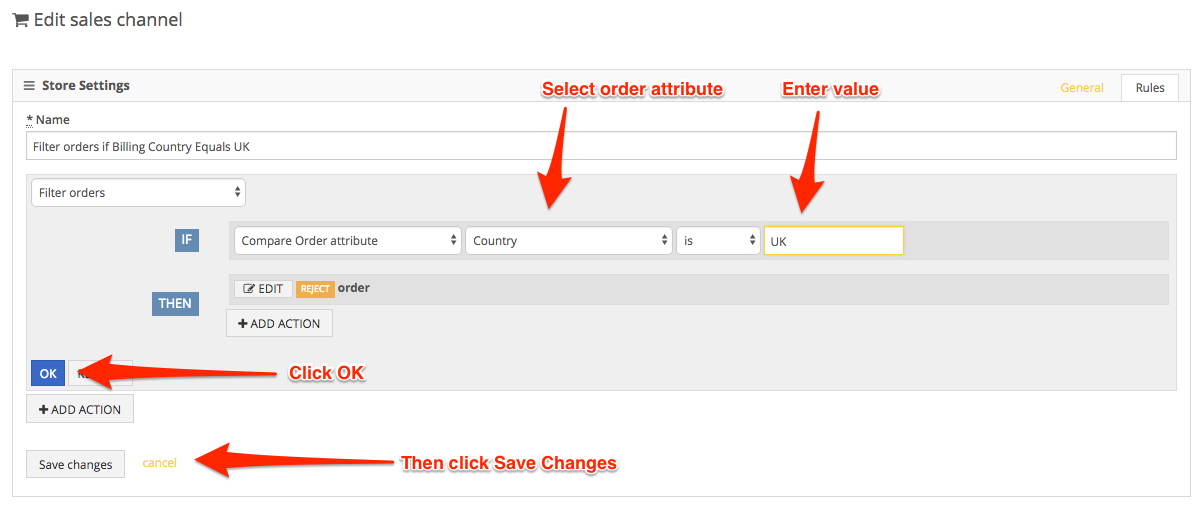The height and width of the screenshot is (524, 1202).
Task: Click the value field containing UK
Action: [x=834, y=241]
